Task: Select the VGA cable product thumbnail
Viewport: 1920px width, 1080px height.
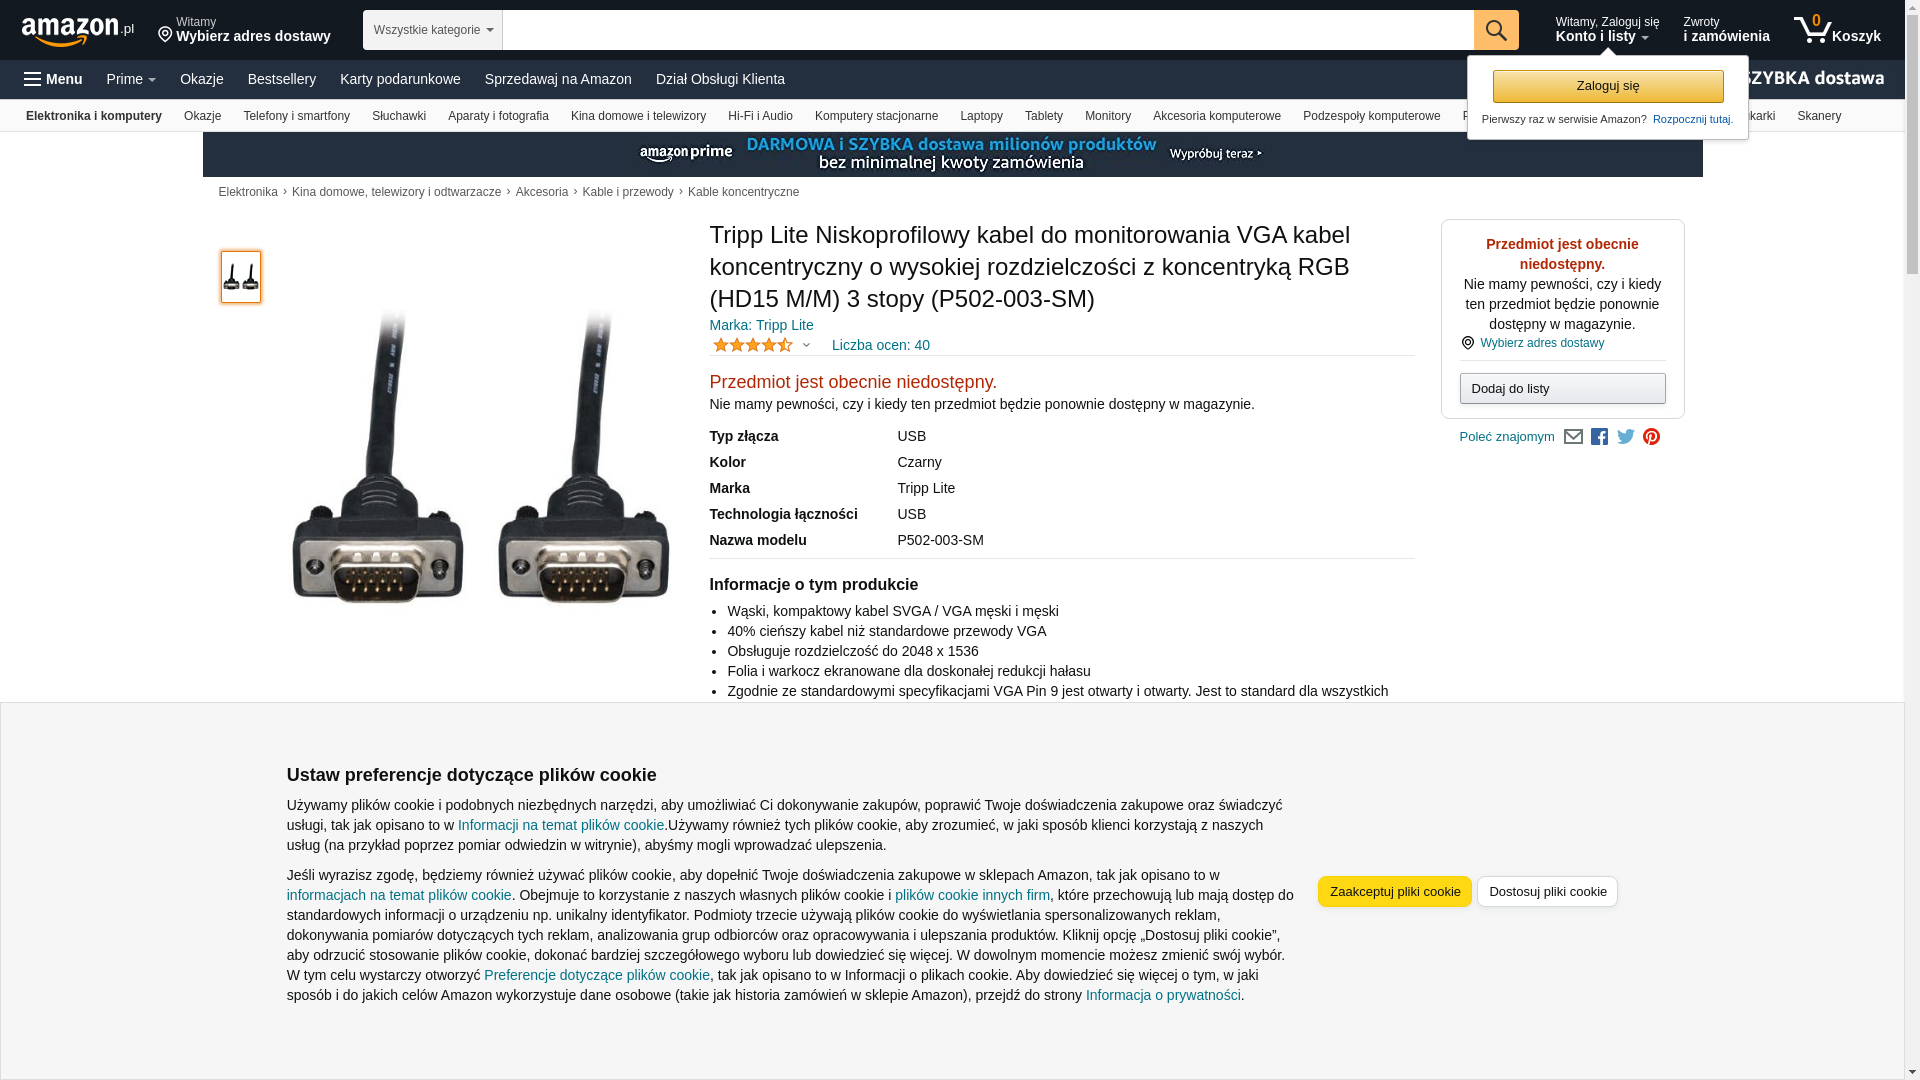Action: [x=241, y=277]
